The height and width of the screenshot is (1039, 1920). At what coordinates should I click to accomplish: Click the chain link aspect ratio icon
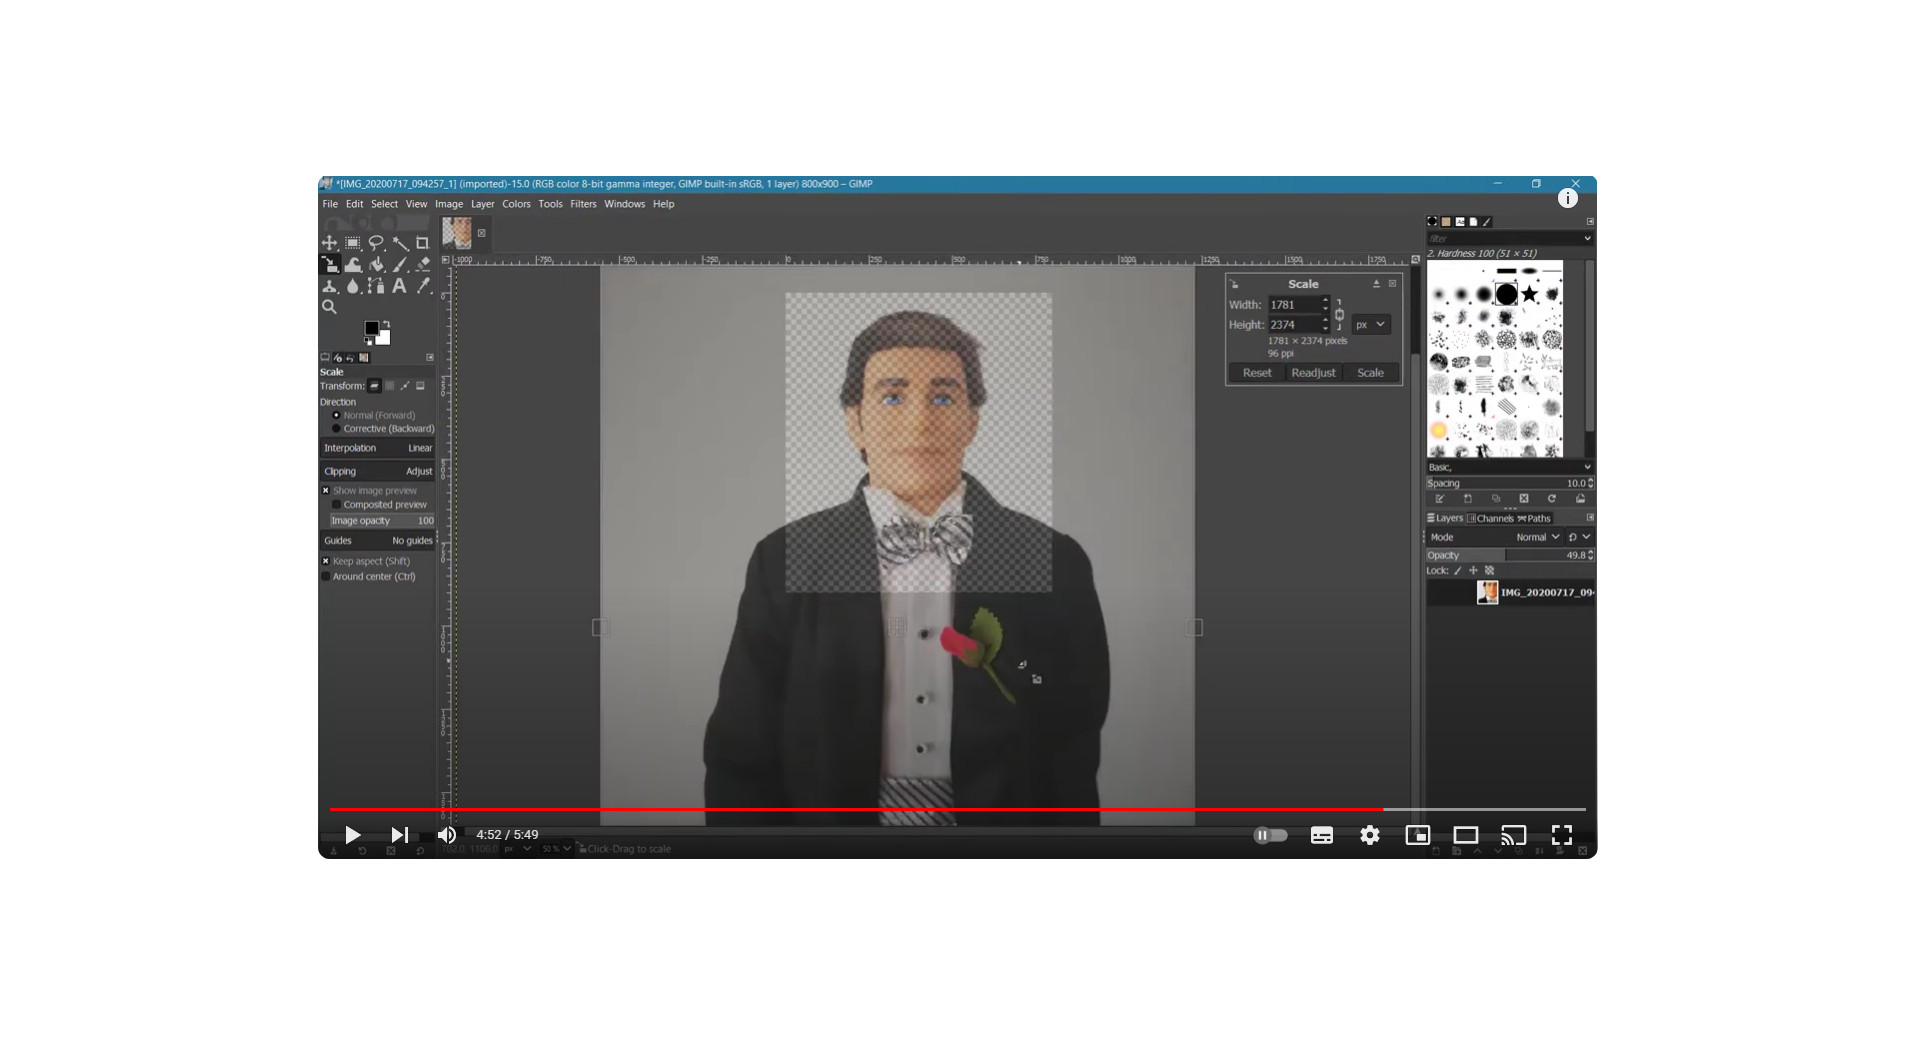[1339, 315]
